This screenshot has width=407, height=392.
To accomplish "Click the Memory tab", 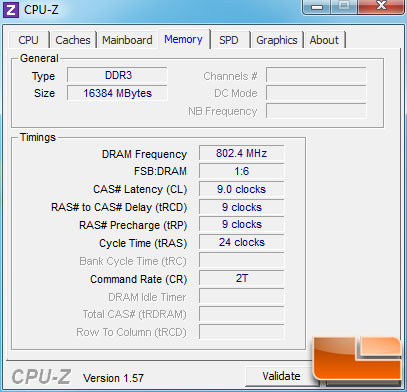I will pyautogui.click(x=184, y=39).
